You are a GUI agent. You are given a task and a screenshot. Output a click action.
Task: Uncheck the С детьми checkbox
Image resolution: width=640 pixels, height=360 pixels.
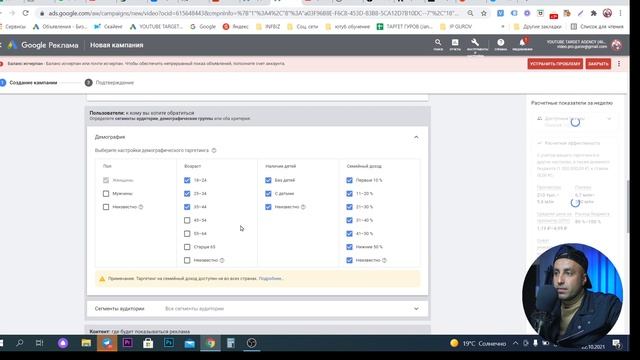(268, 193)
